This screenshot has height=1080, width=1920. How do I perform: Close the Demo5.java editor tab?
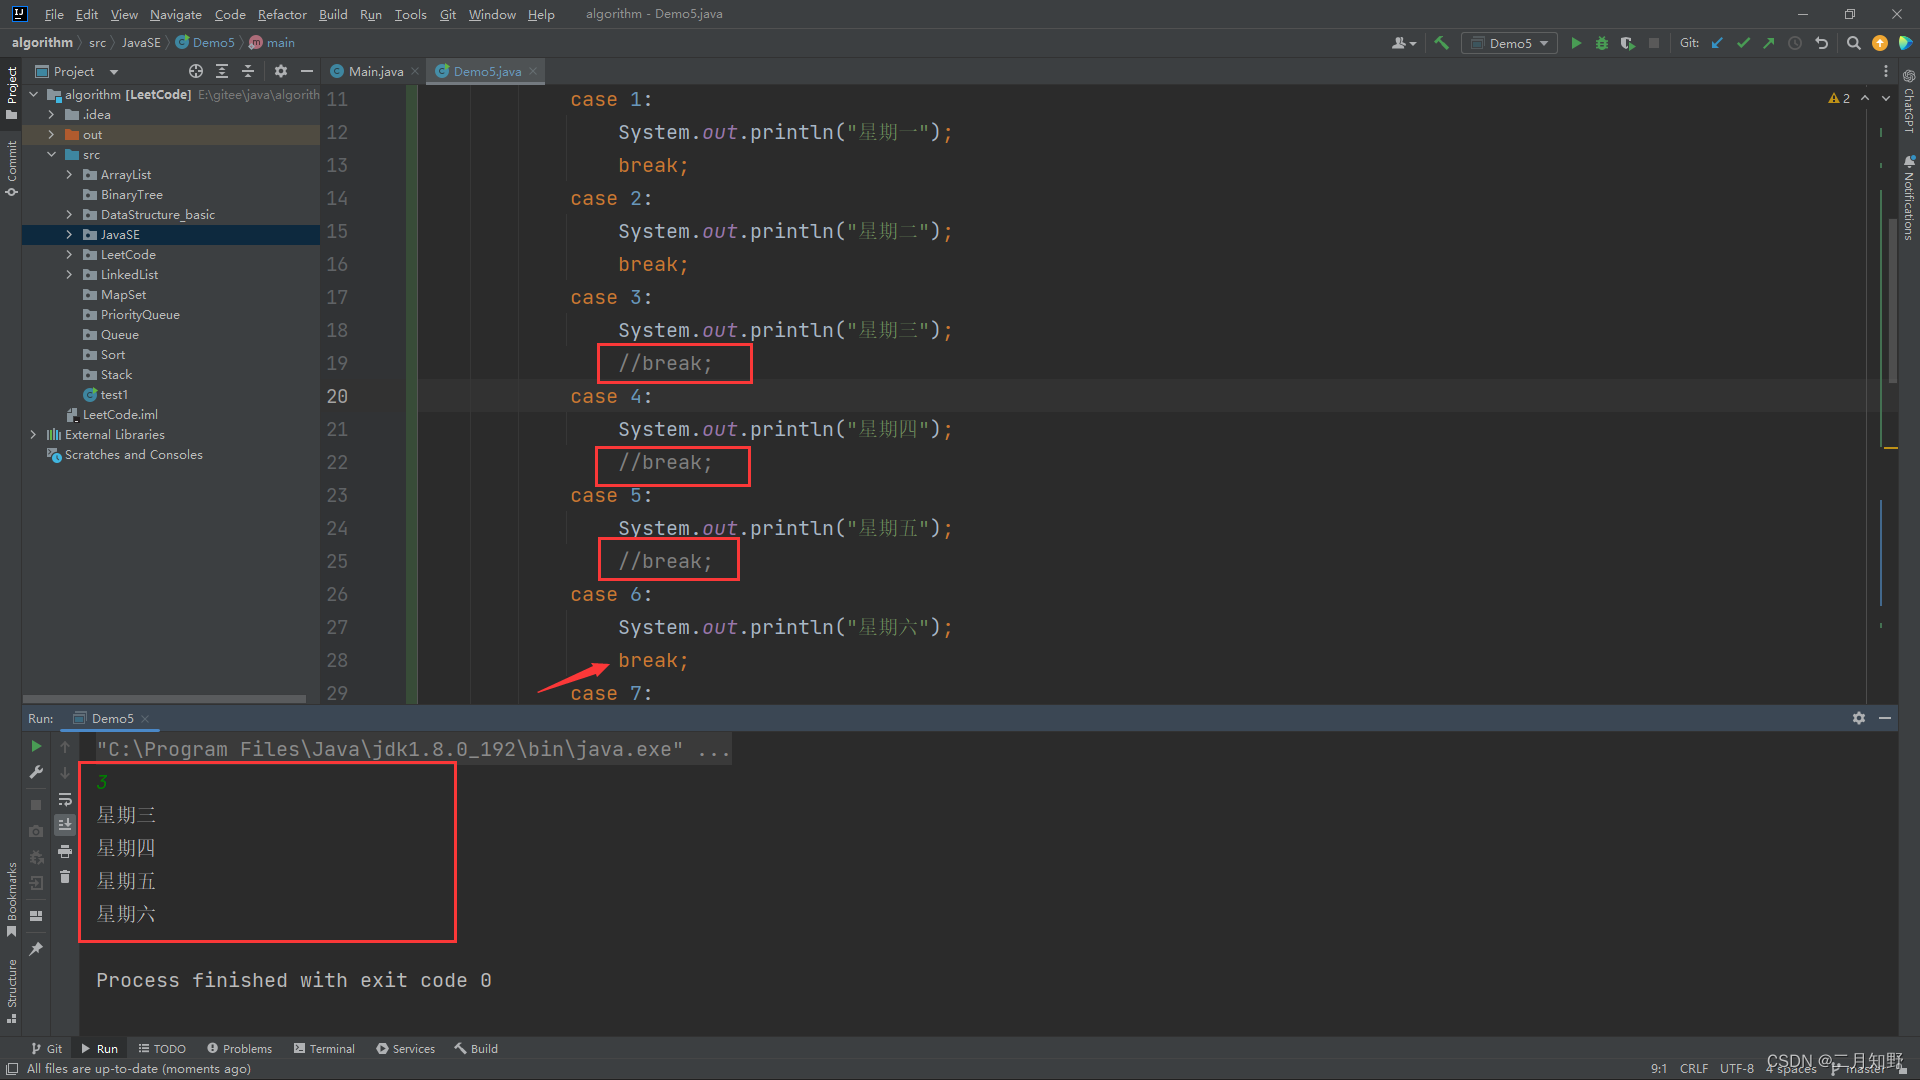tap(533, 71)
